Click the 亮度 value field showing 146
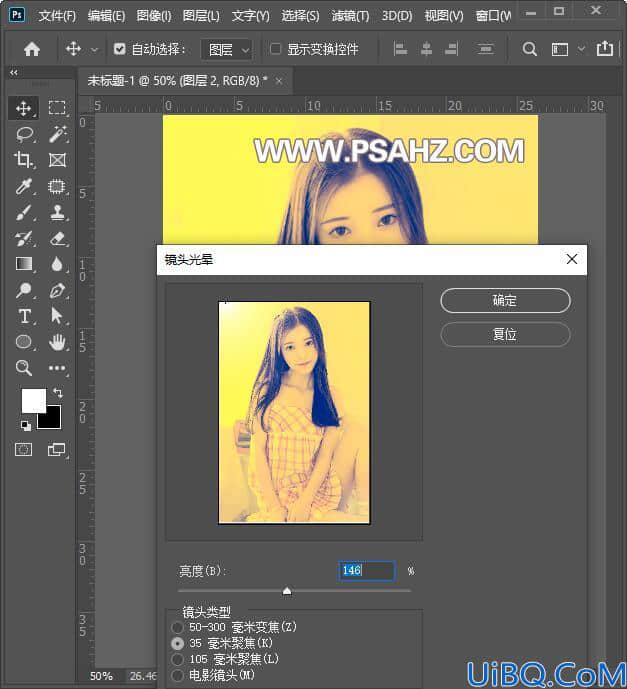The image size is (627, 689). (366, 571)
